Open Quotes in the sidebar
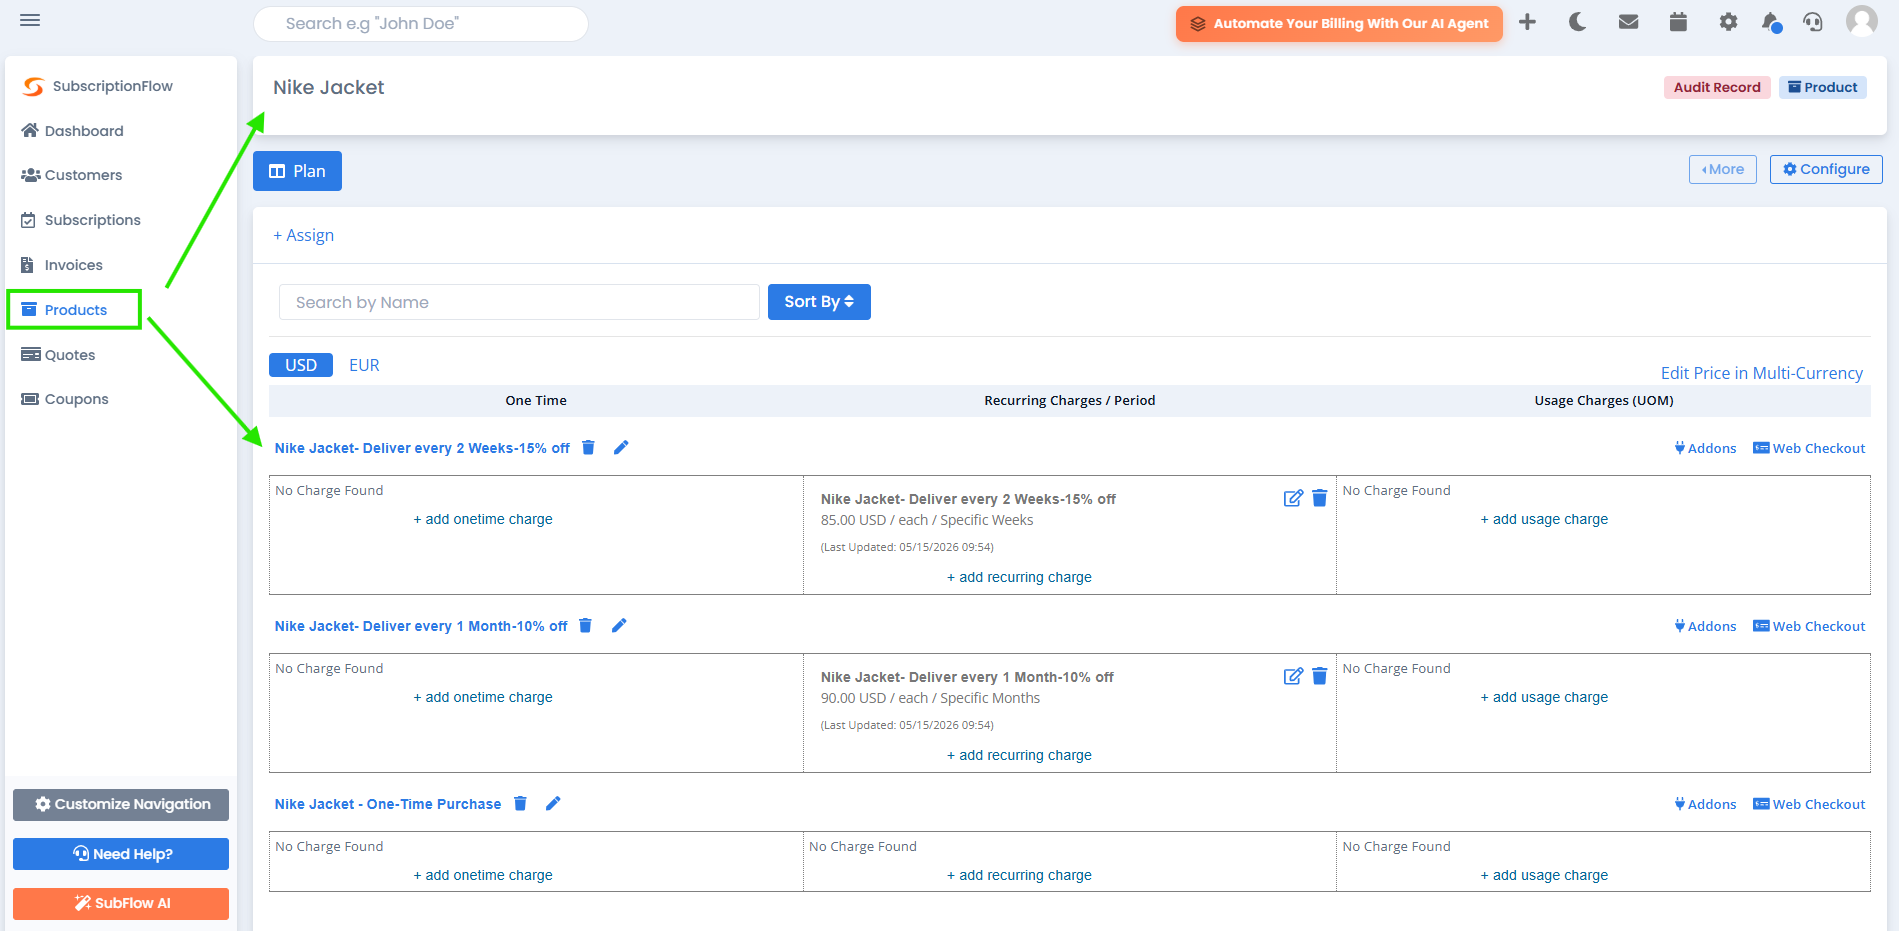Viewport: 1899px width, 931px height. [58, 355]
